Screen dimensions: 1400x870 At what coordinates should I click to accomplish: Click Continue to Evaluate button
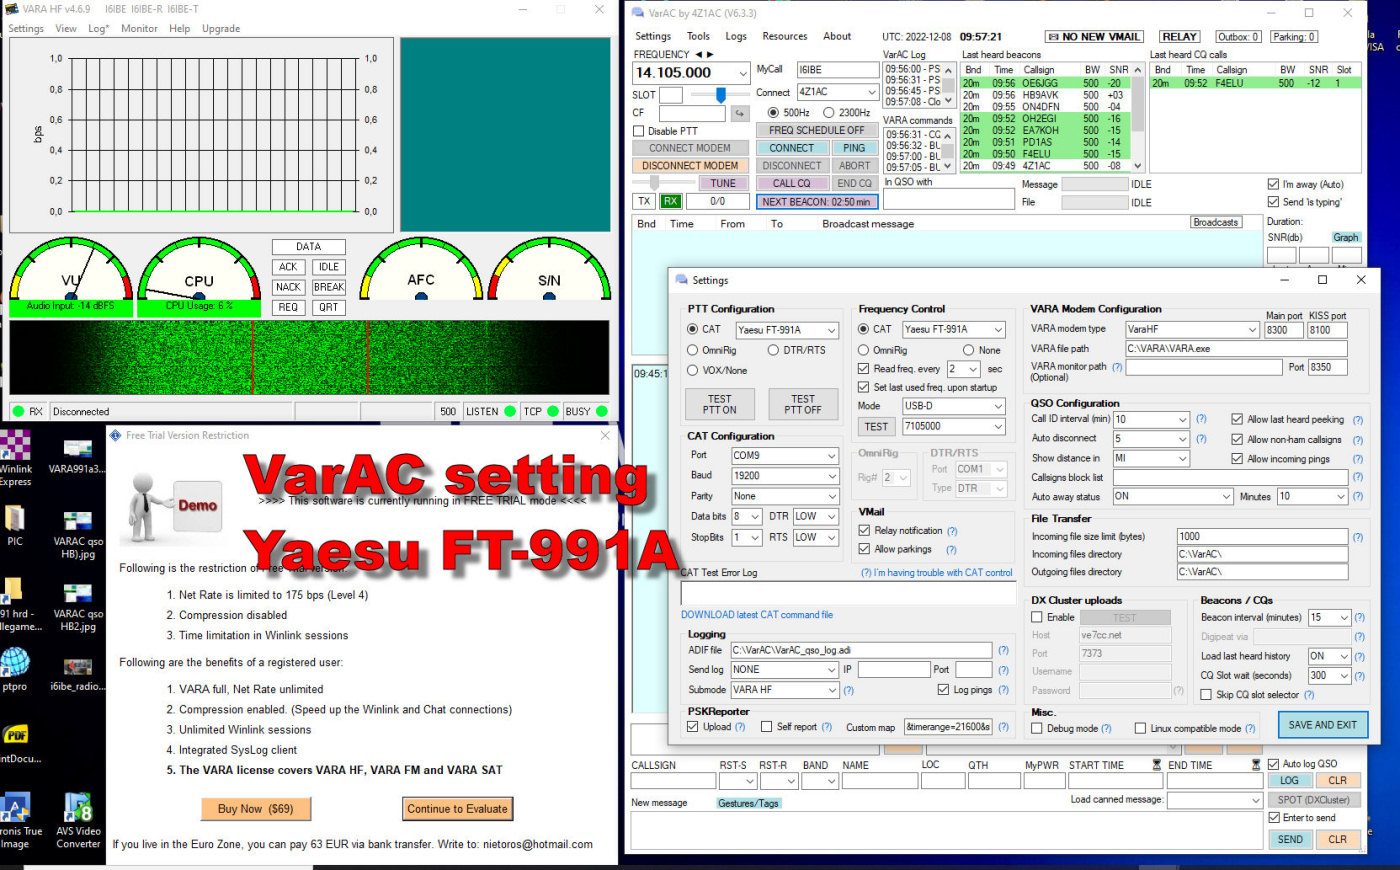[x=457, y=809]
